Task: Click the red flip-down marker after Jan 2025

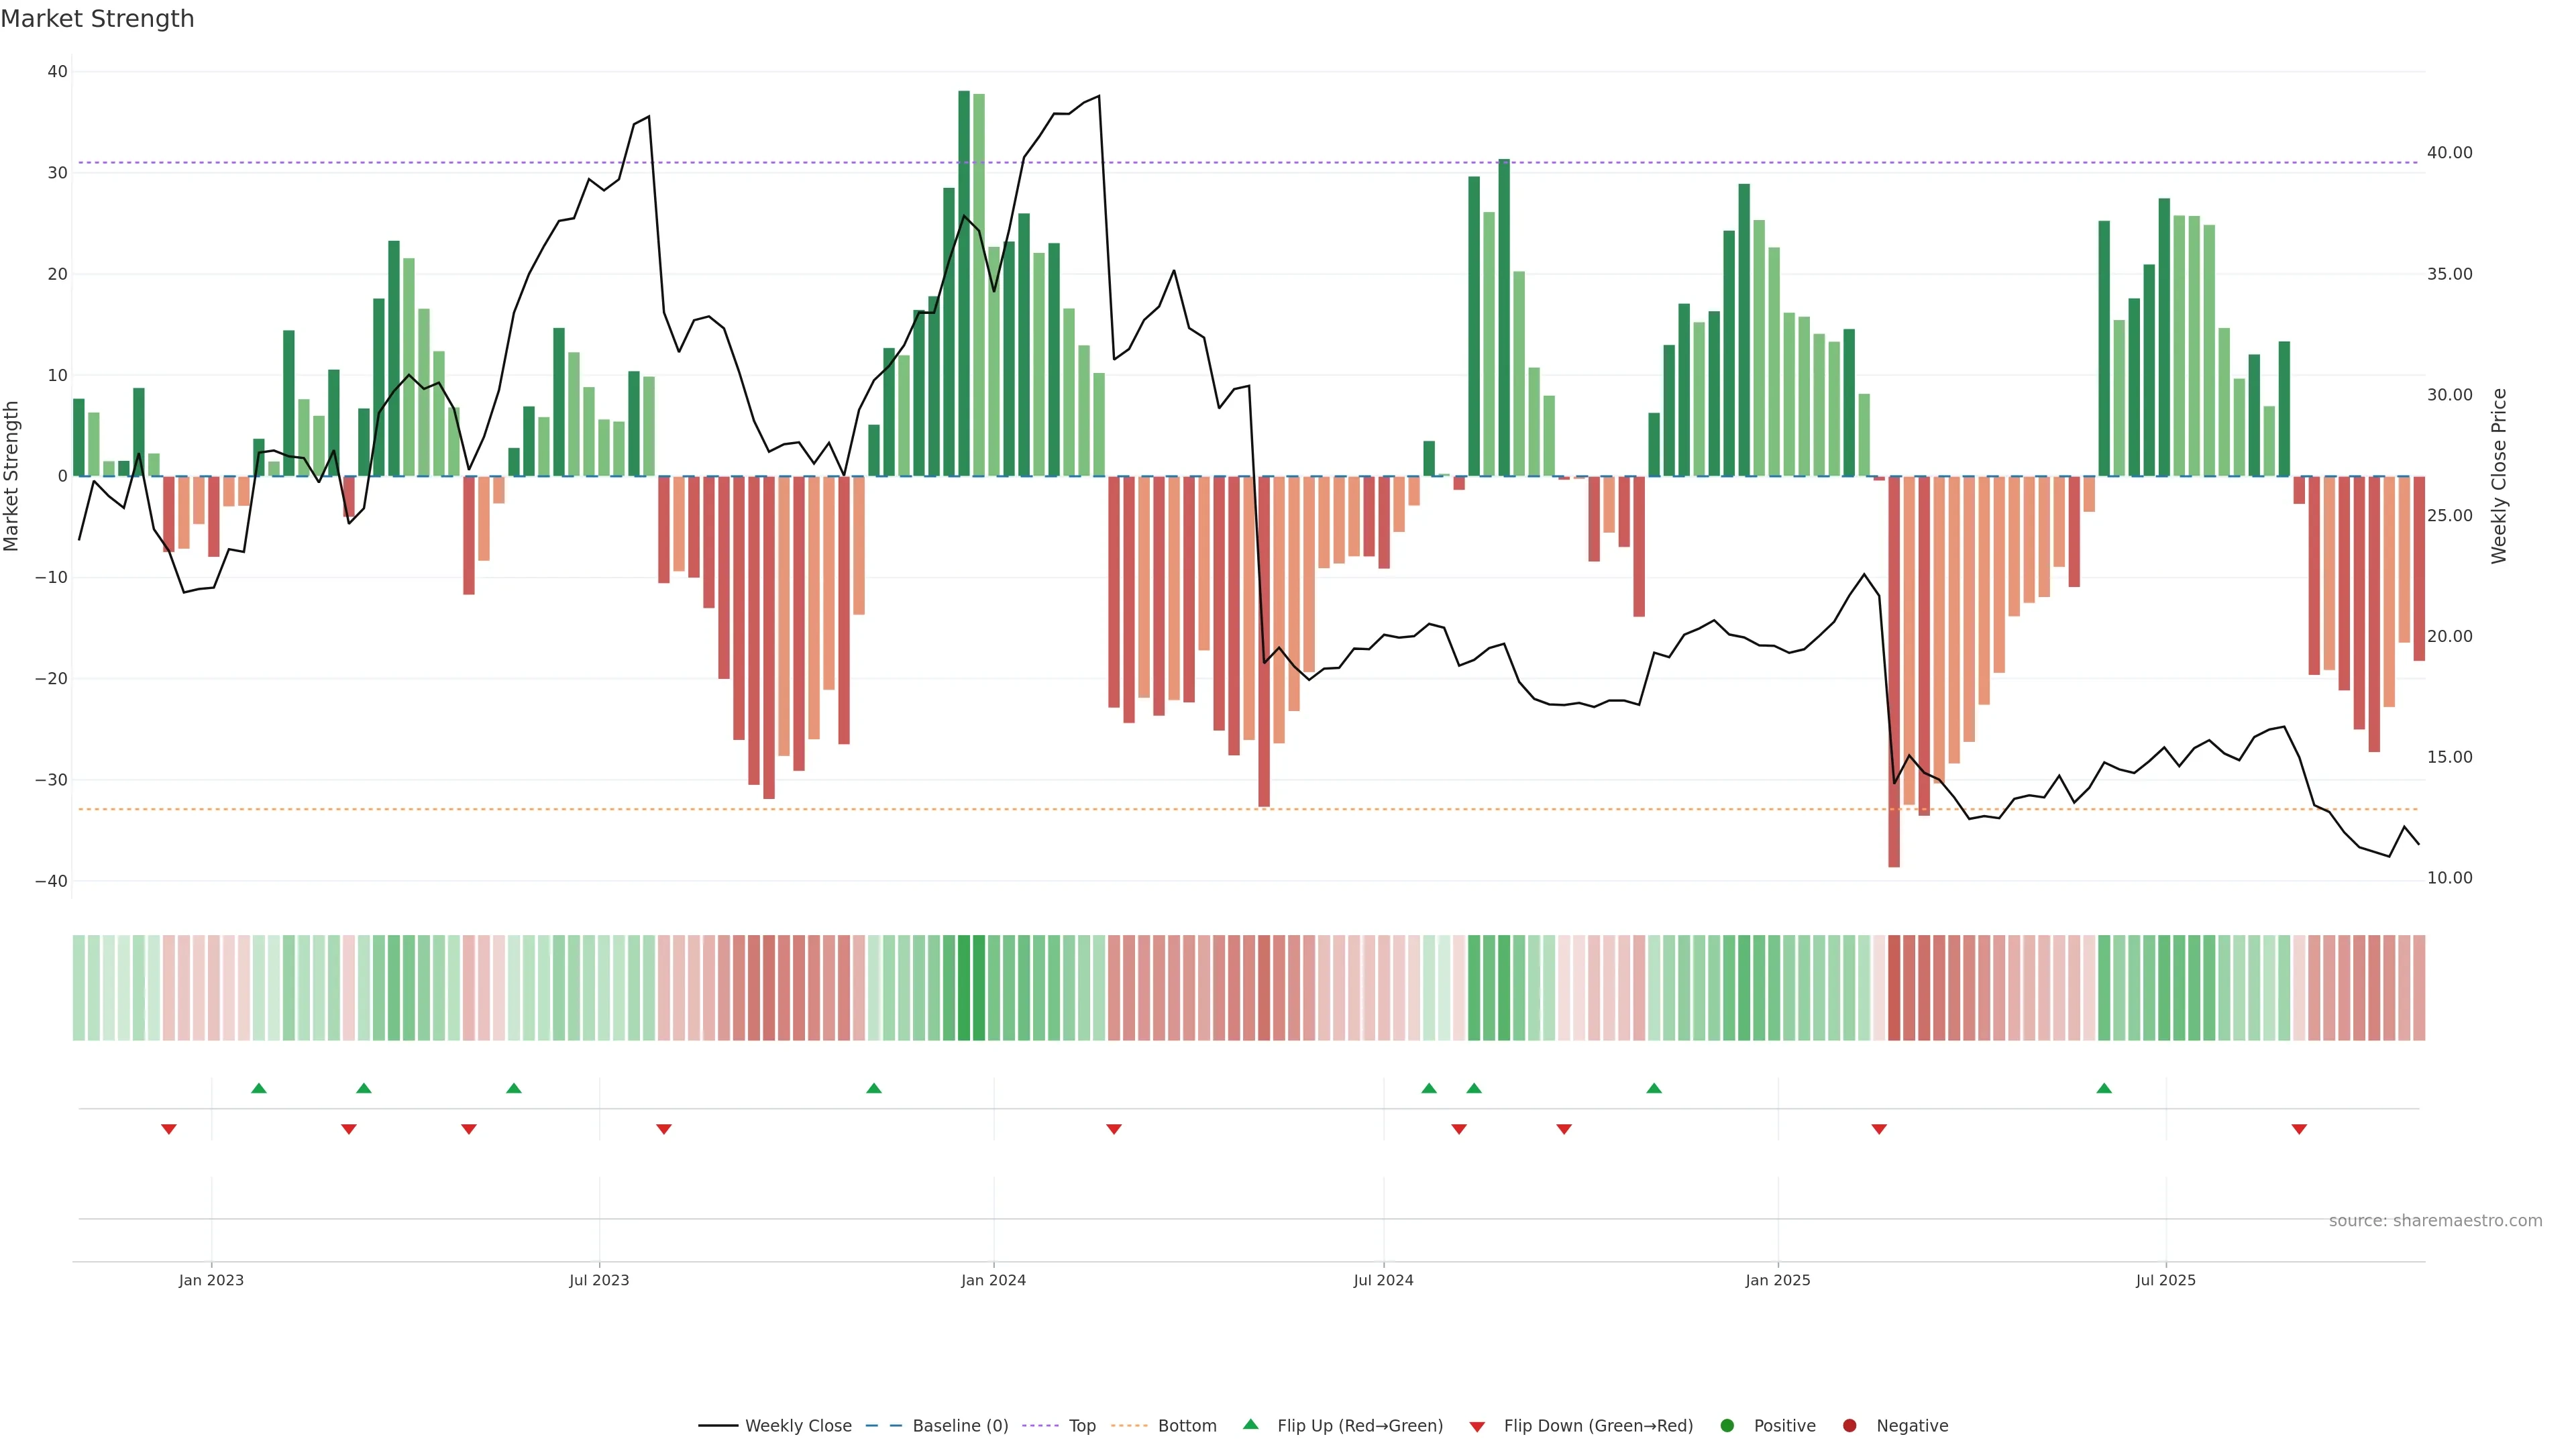Action: click(1879, 1129)
